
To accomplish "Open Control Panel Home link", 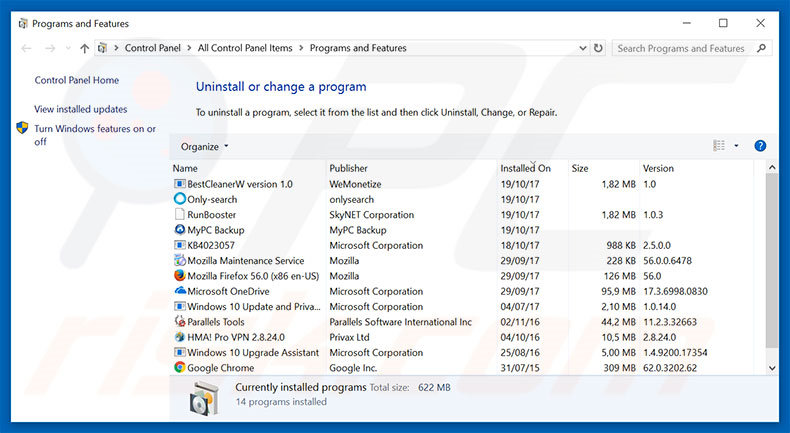I will pos(77,81).
